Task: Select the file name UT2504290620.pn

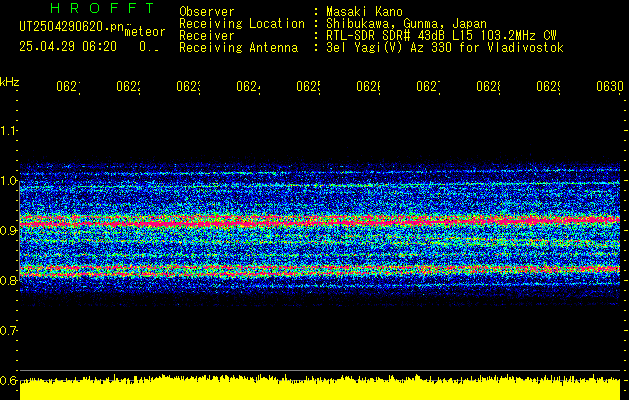Action: point(71,27)
